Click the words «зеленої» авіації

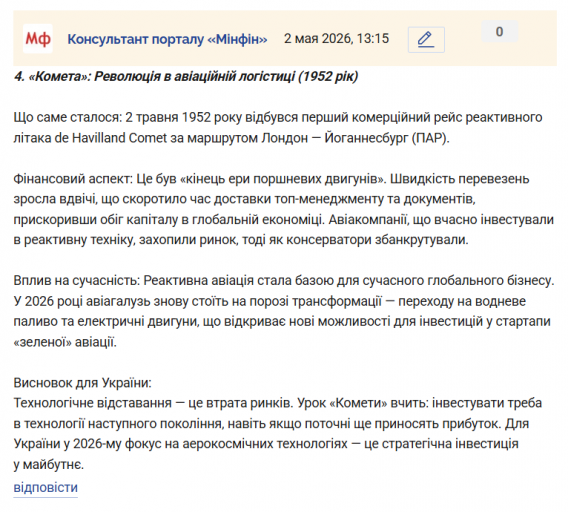pyautogui.click(x=65, y=342)
